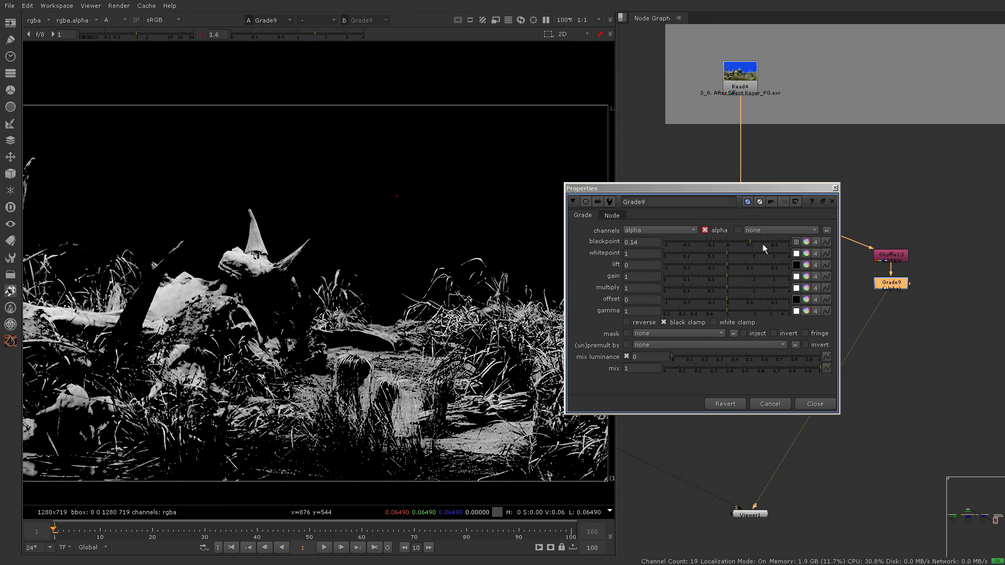Open the Render menu
The width and height of the screenshot is (1005, 565).
click(x=118, y=6)
